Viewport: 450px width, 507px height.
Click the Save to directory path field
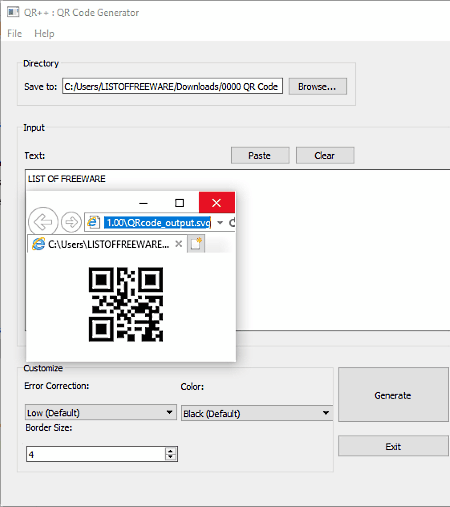[x=172, y=86]
